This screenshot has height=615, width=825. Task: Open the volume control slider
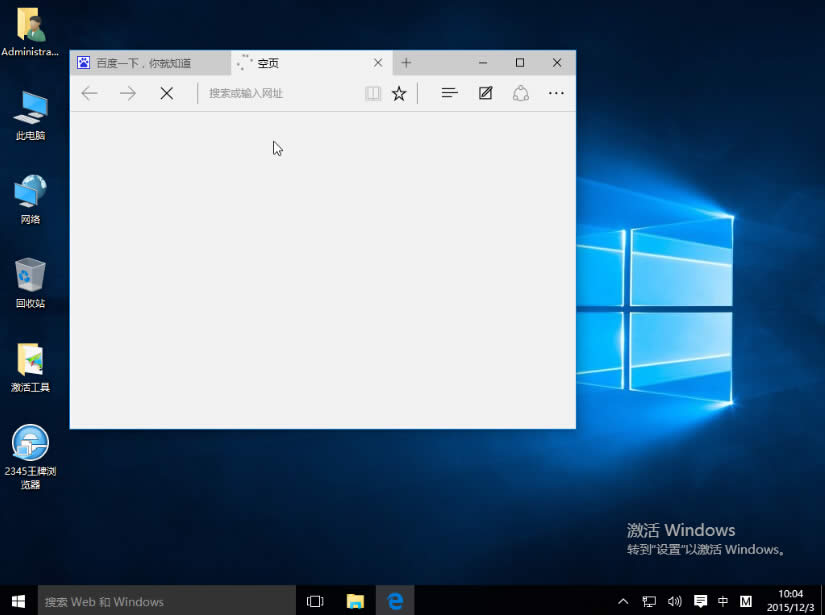click(x=675, y=601)
